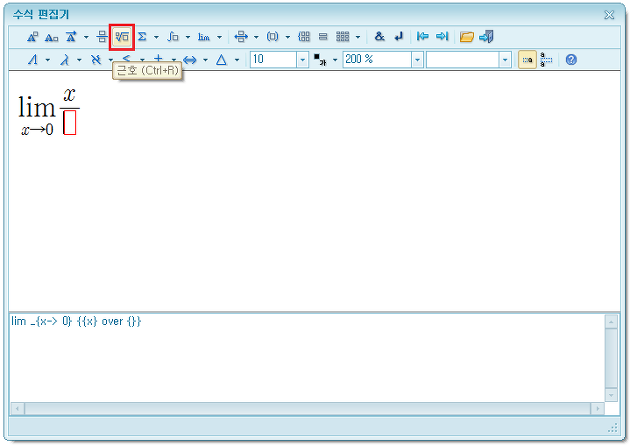Close the 수식 편집기 window
Image resolution: width=630 pixels, height=445 pixels.
[609, 15]
